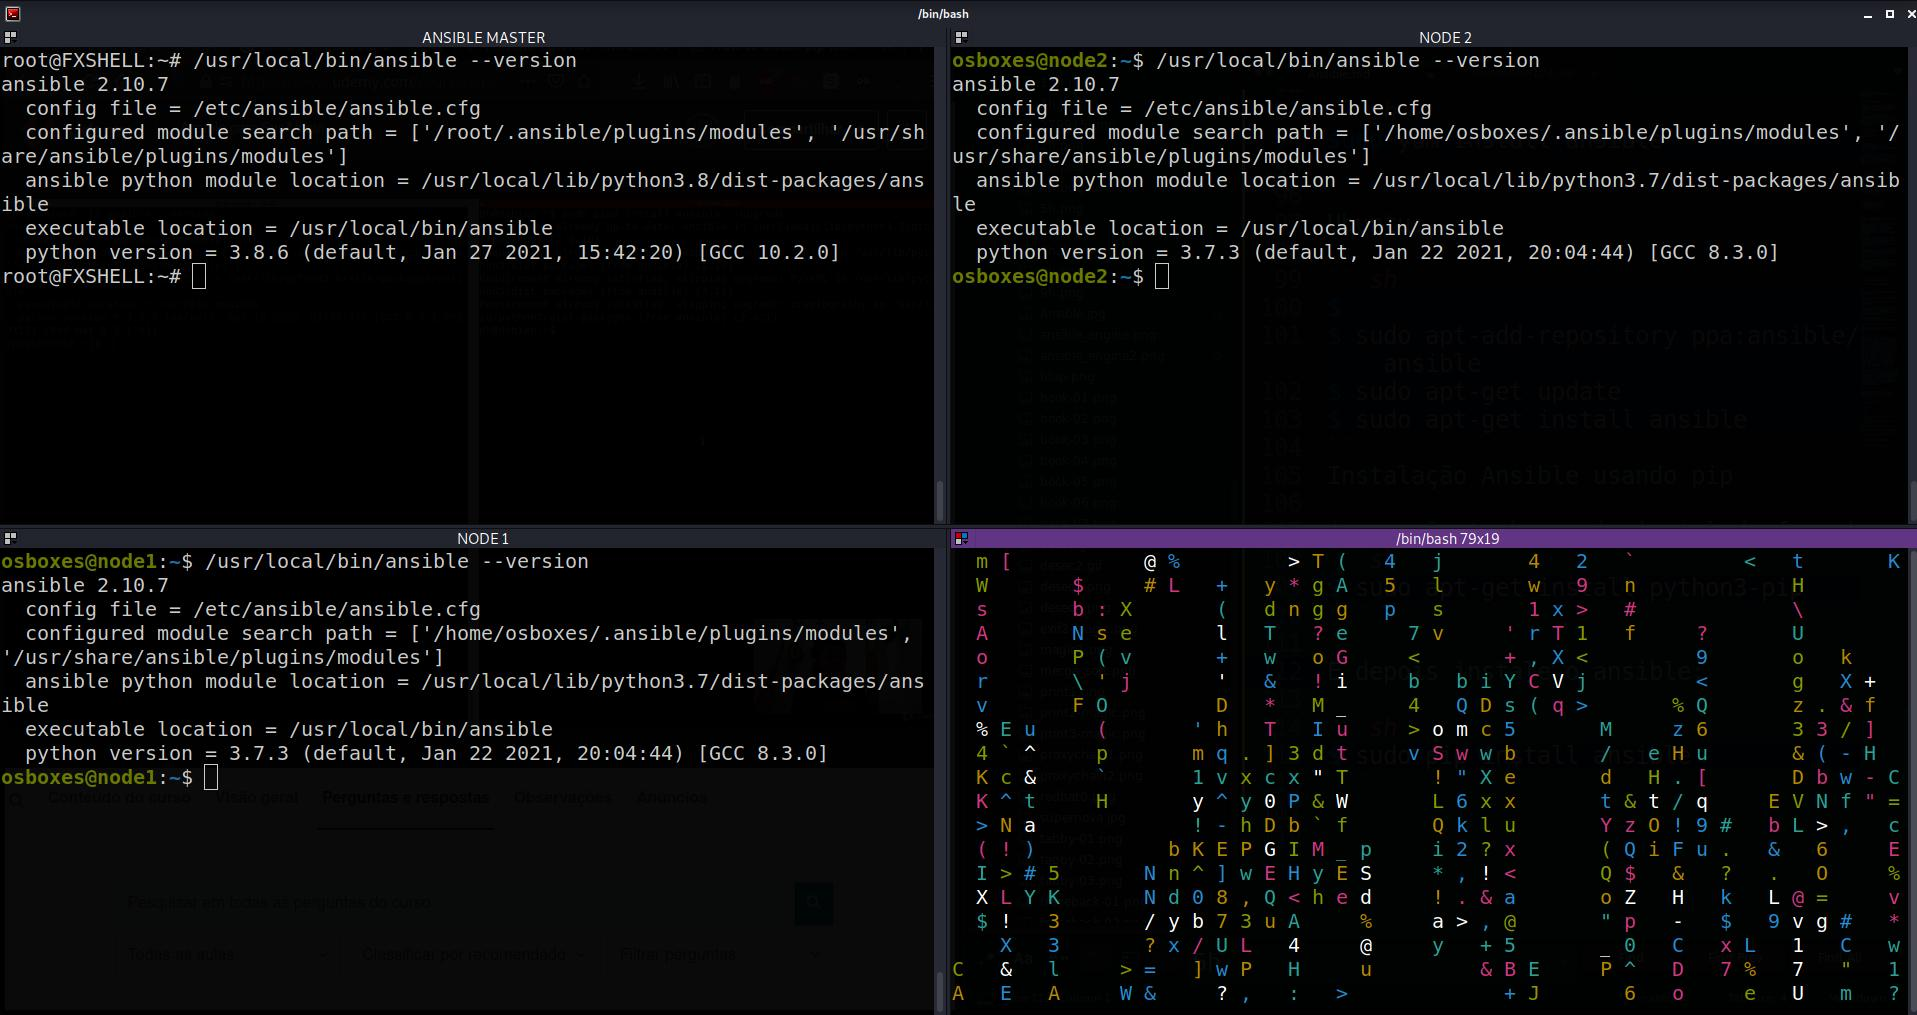This screenshot has width=1917, height=1015.
Task: Select the ANSIBLE MASTER pane title bar
Action: coord(473,37)
